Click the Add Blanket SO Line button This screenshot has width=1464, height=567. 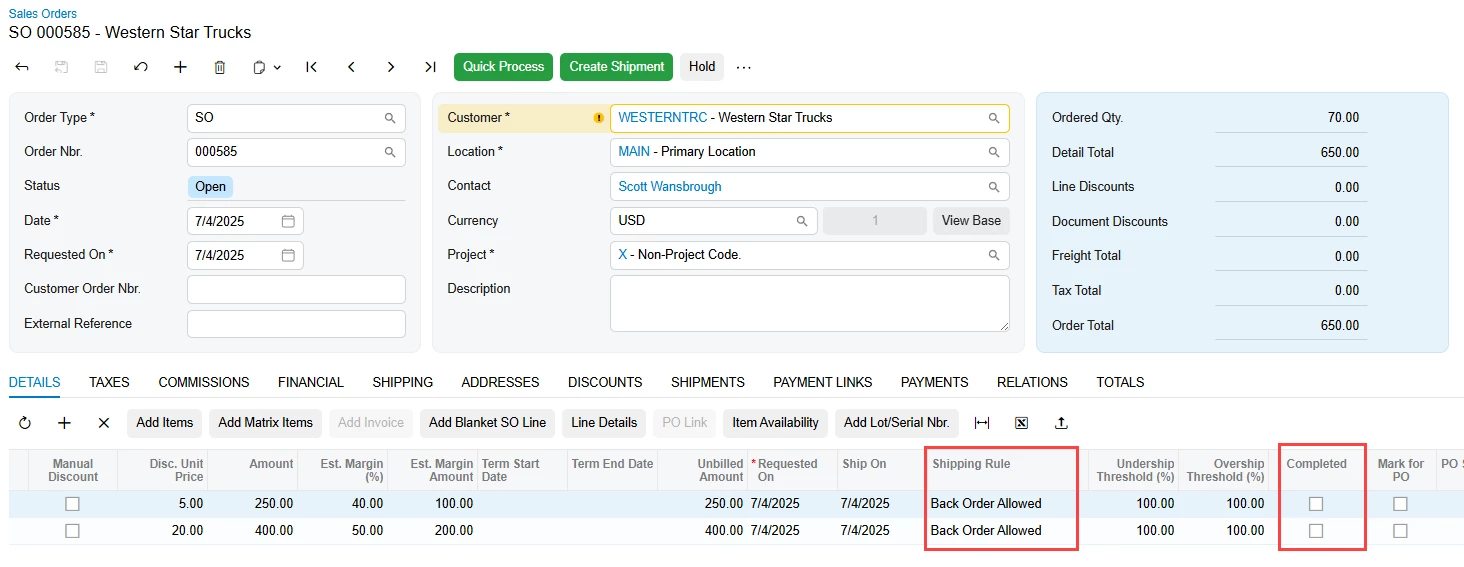click(488, 423)
